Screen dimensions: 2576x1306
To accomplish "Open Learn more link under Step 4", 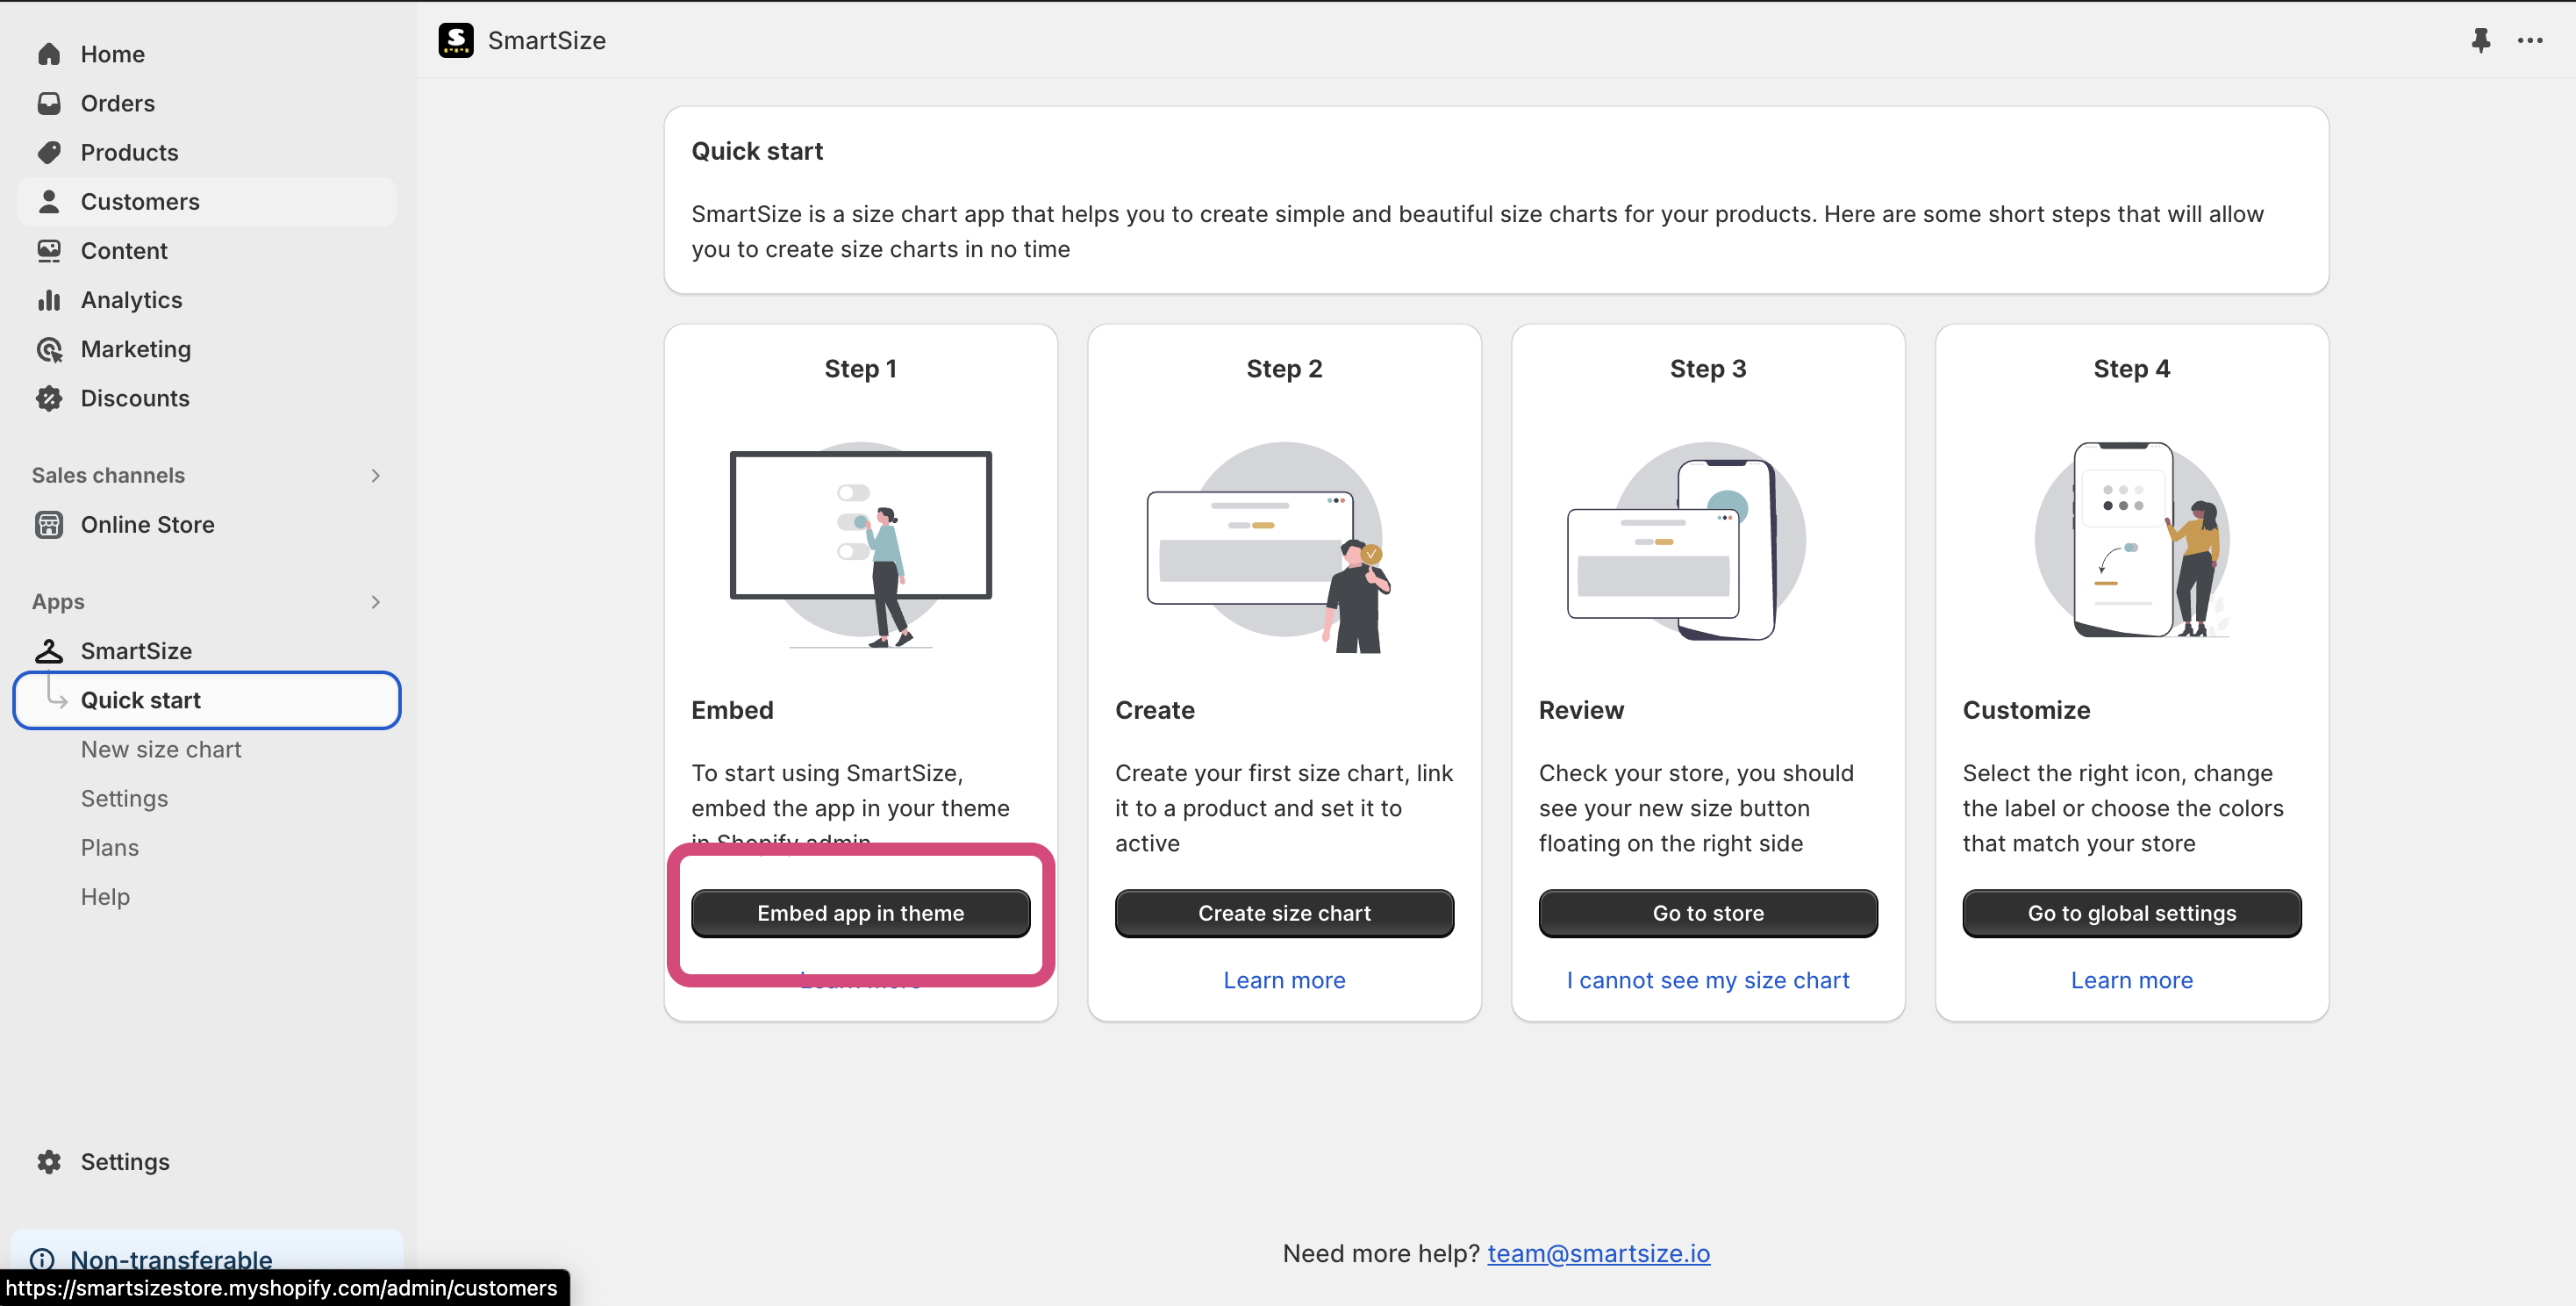I will 2131,980.
